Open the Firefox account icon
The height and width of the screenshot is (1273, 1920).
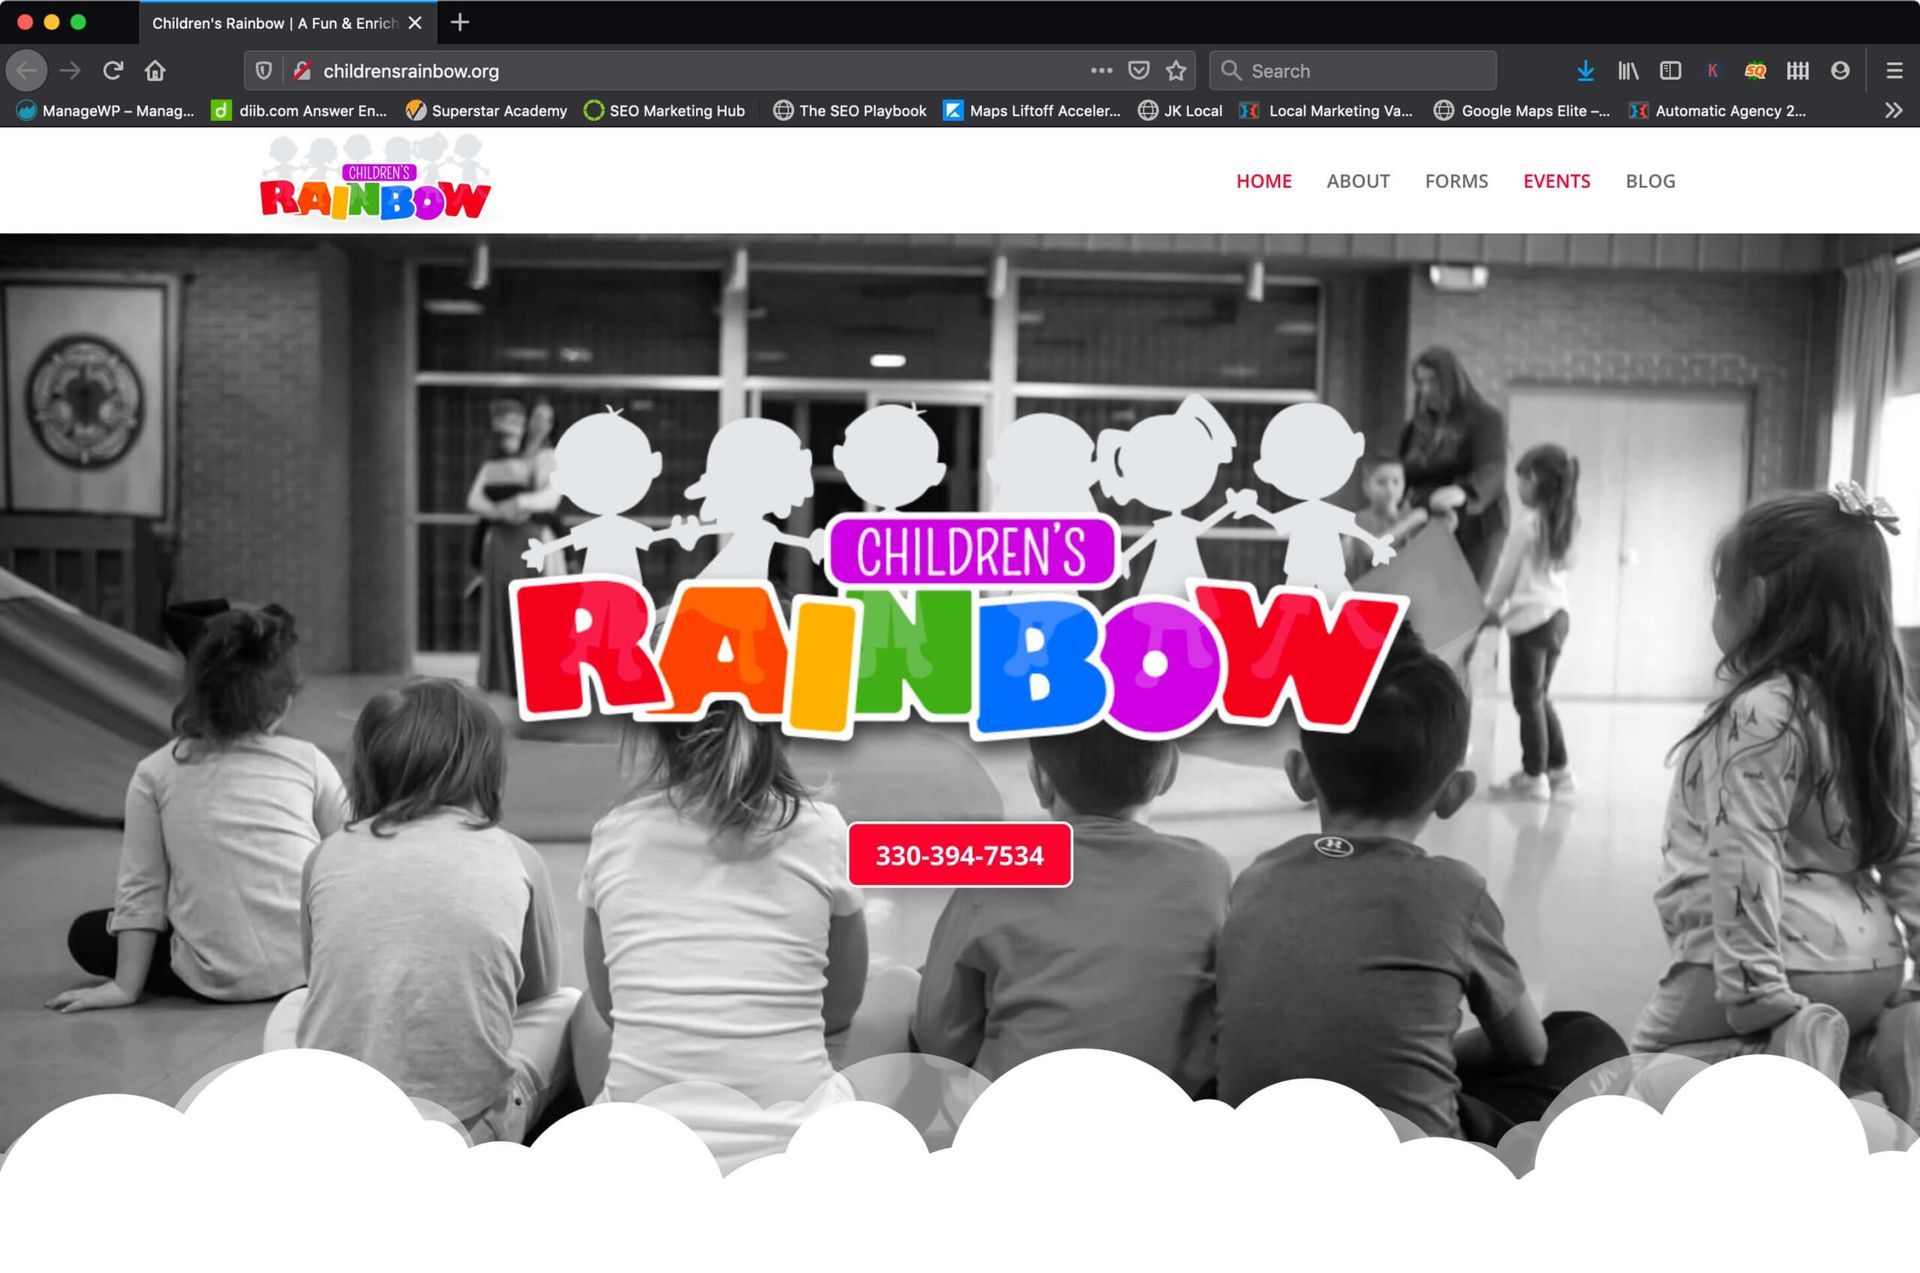click(x=1840, y=71)
